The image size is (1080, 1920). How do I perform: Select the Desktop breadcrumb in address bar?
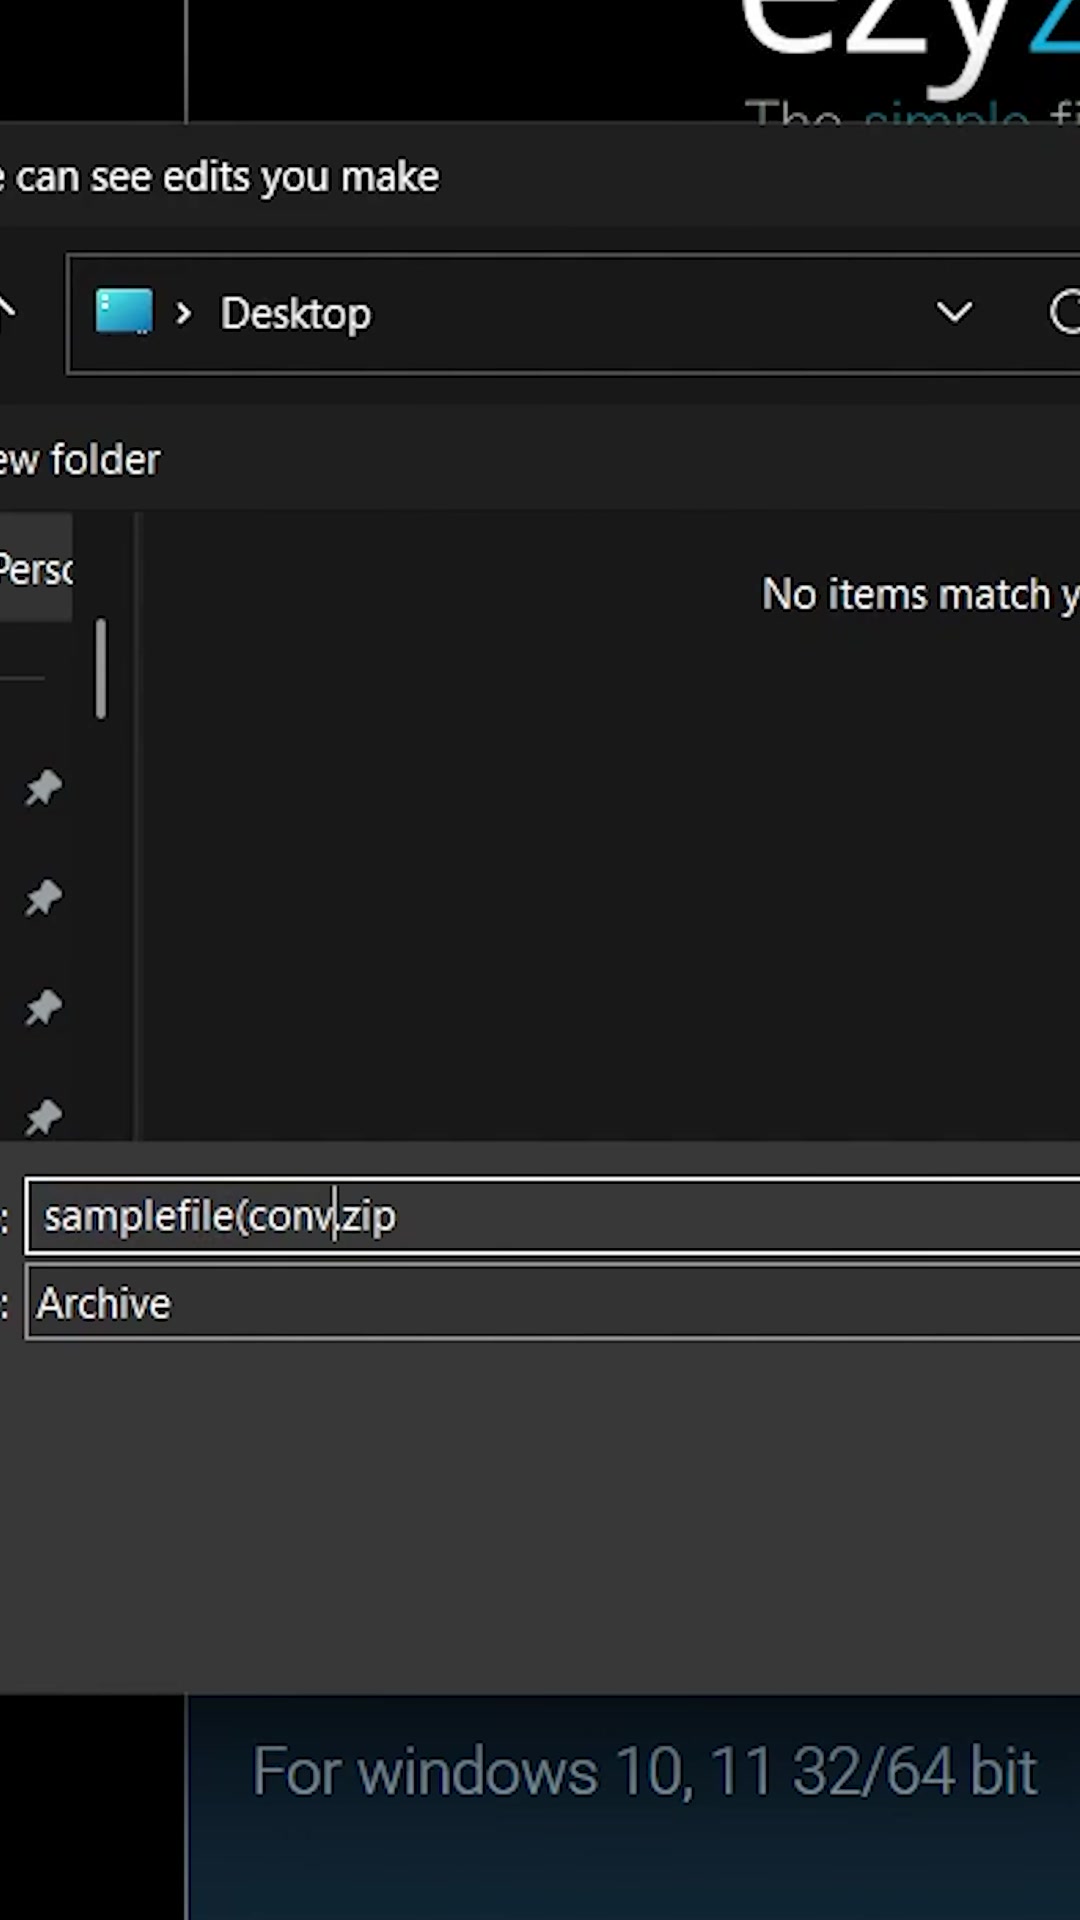tap(295, 314)
